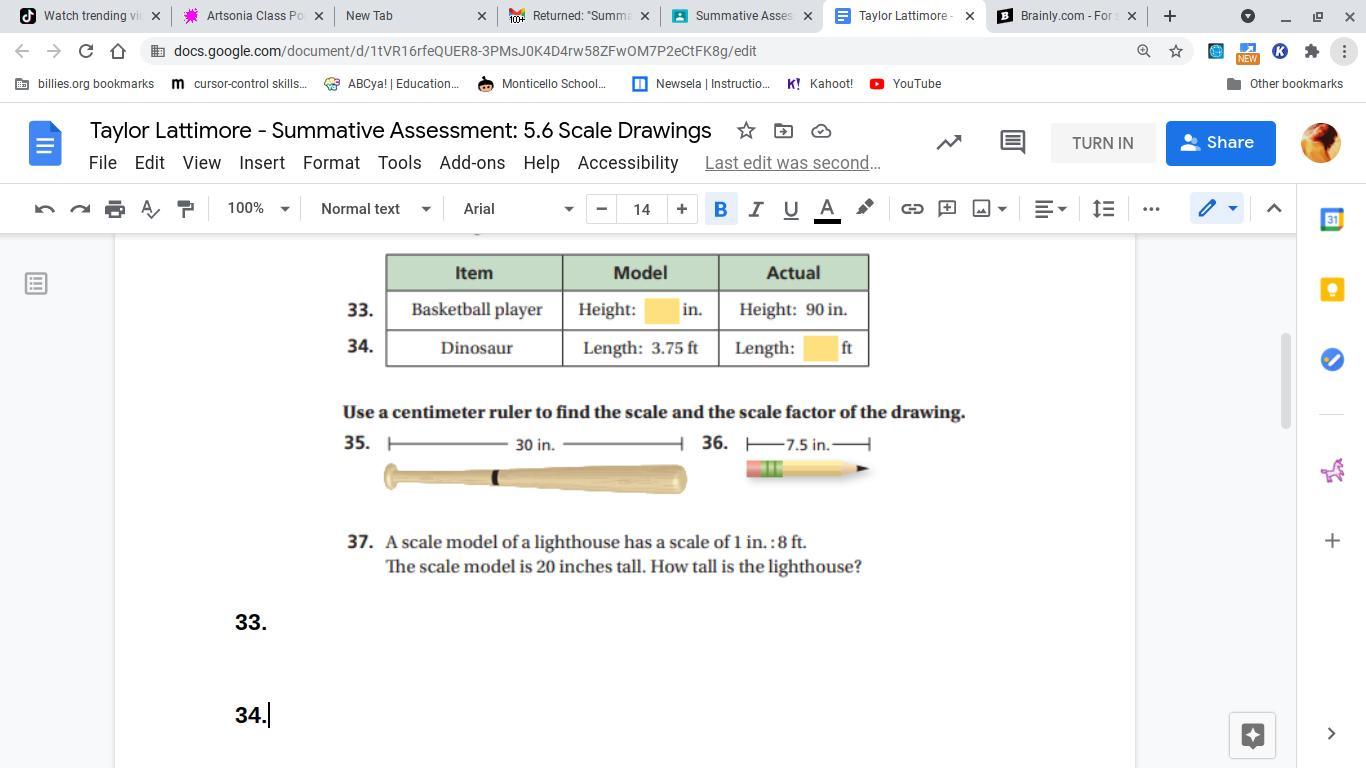The height and width of the screenshot is (768, 1366).
Task: Click the font size field
Action: click(x=642, y=209)
